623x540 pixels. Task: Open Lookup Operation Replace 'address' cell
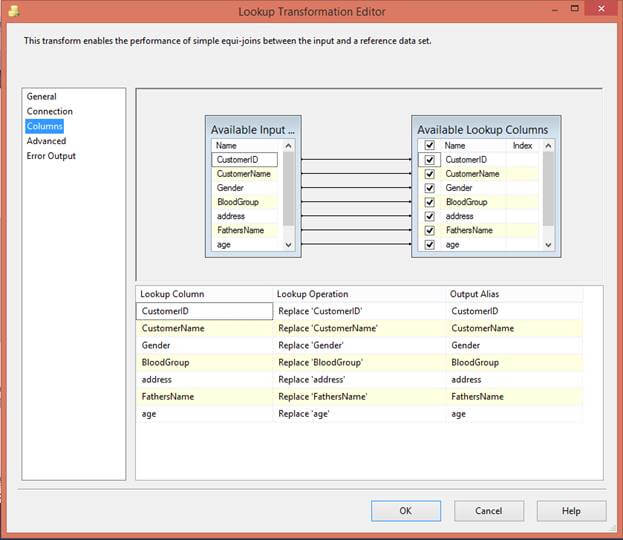pyautogui.click(x=360, y=379)
